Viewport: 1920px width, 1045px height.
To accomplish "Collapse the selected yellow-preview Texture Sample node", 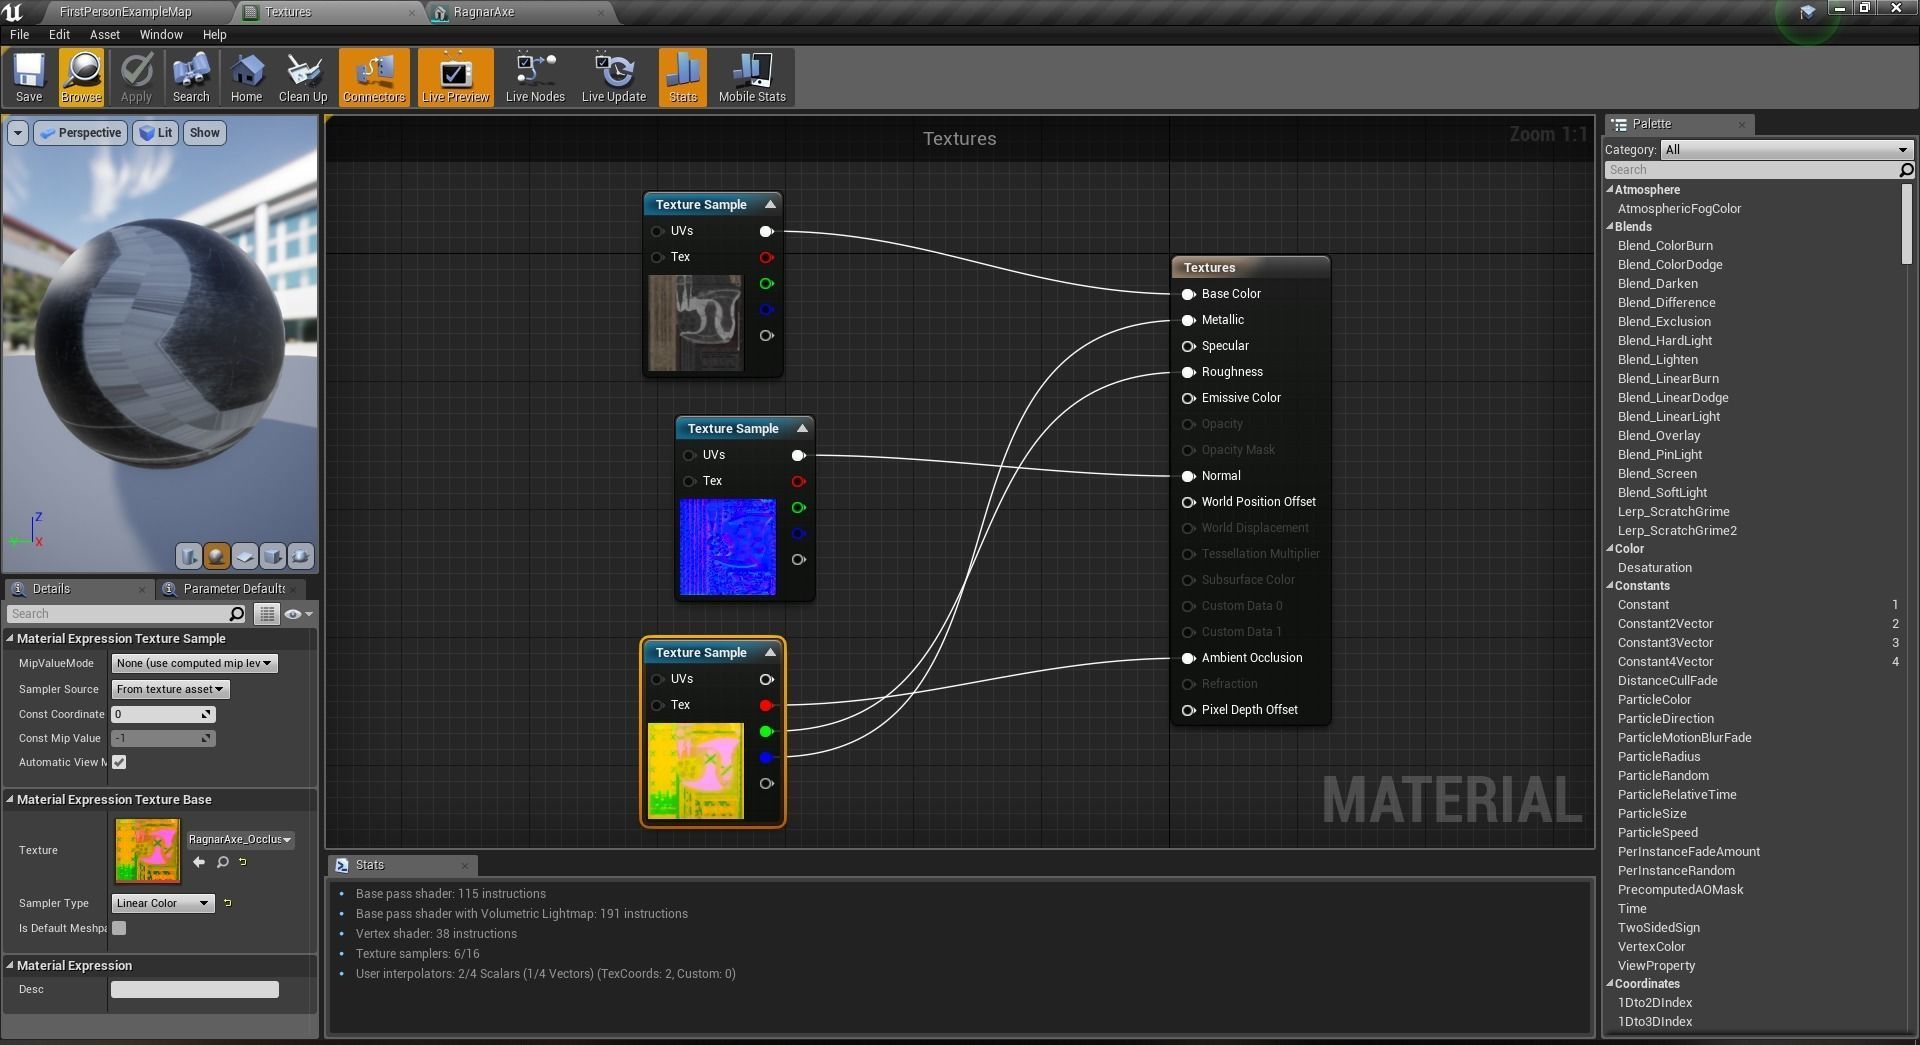I will coord(770,652).
